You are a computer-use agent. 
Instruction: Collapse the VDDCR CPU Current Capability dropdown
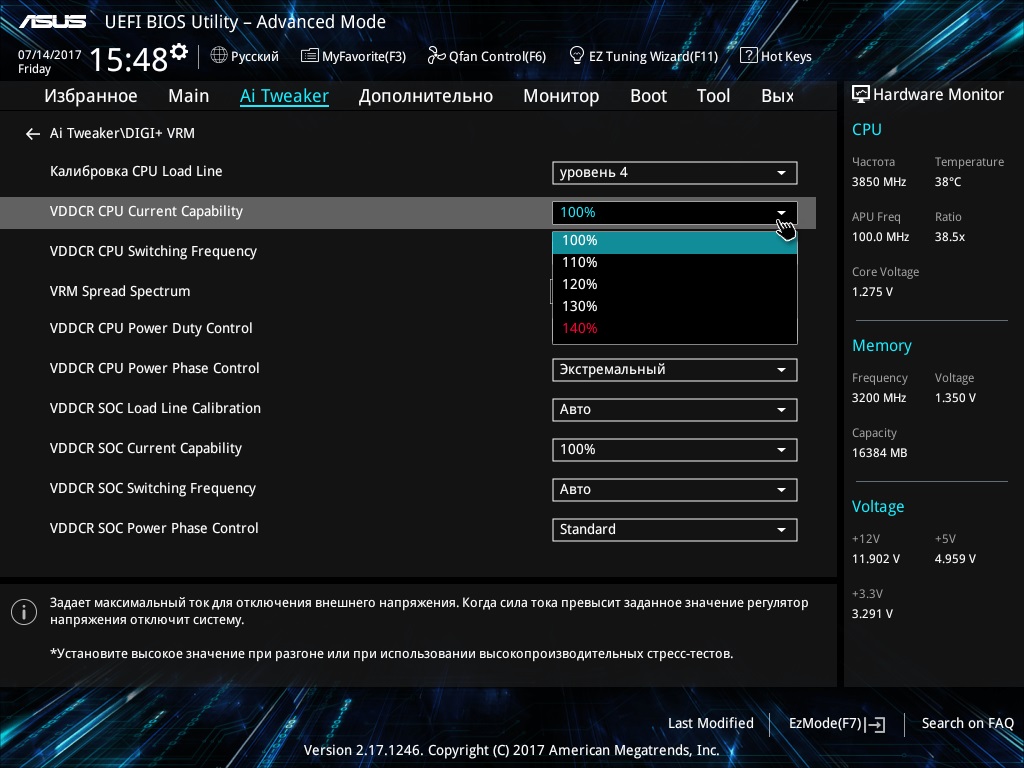click(x=675, y=212)
